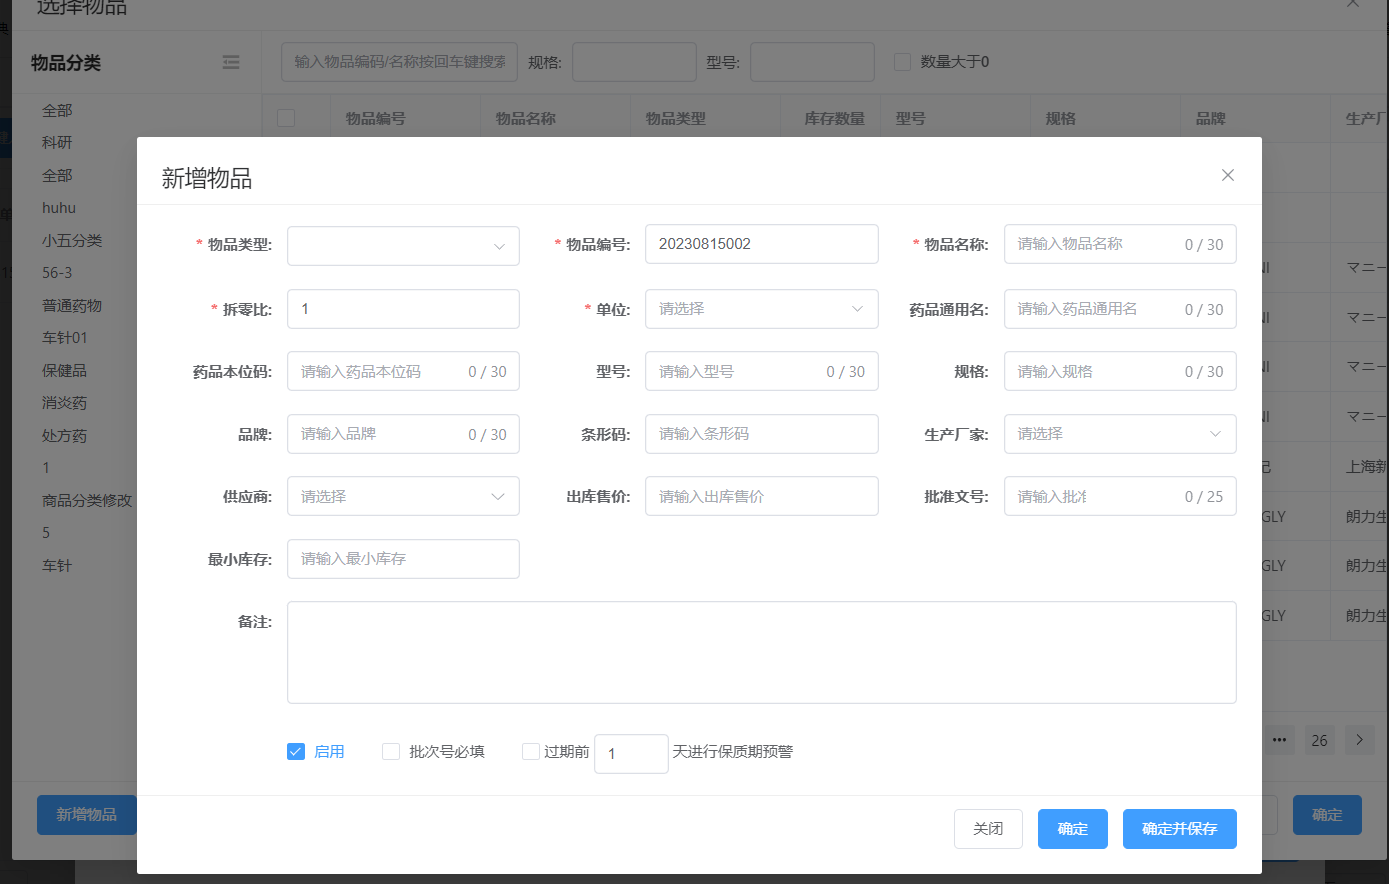Click 确定 button in background 选择物品 window
The width and height of the screenshot is (1389, 884).
1327,815
